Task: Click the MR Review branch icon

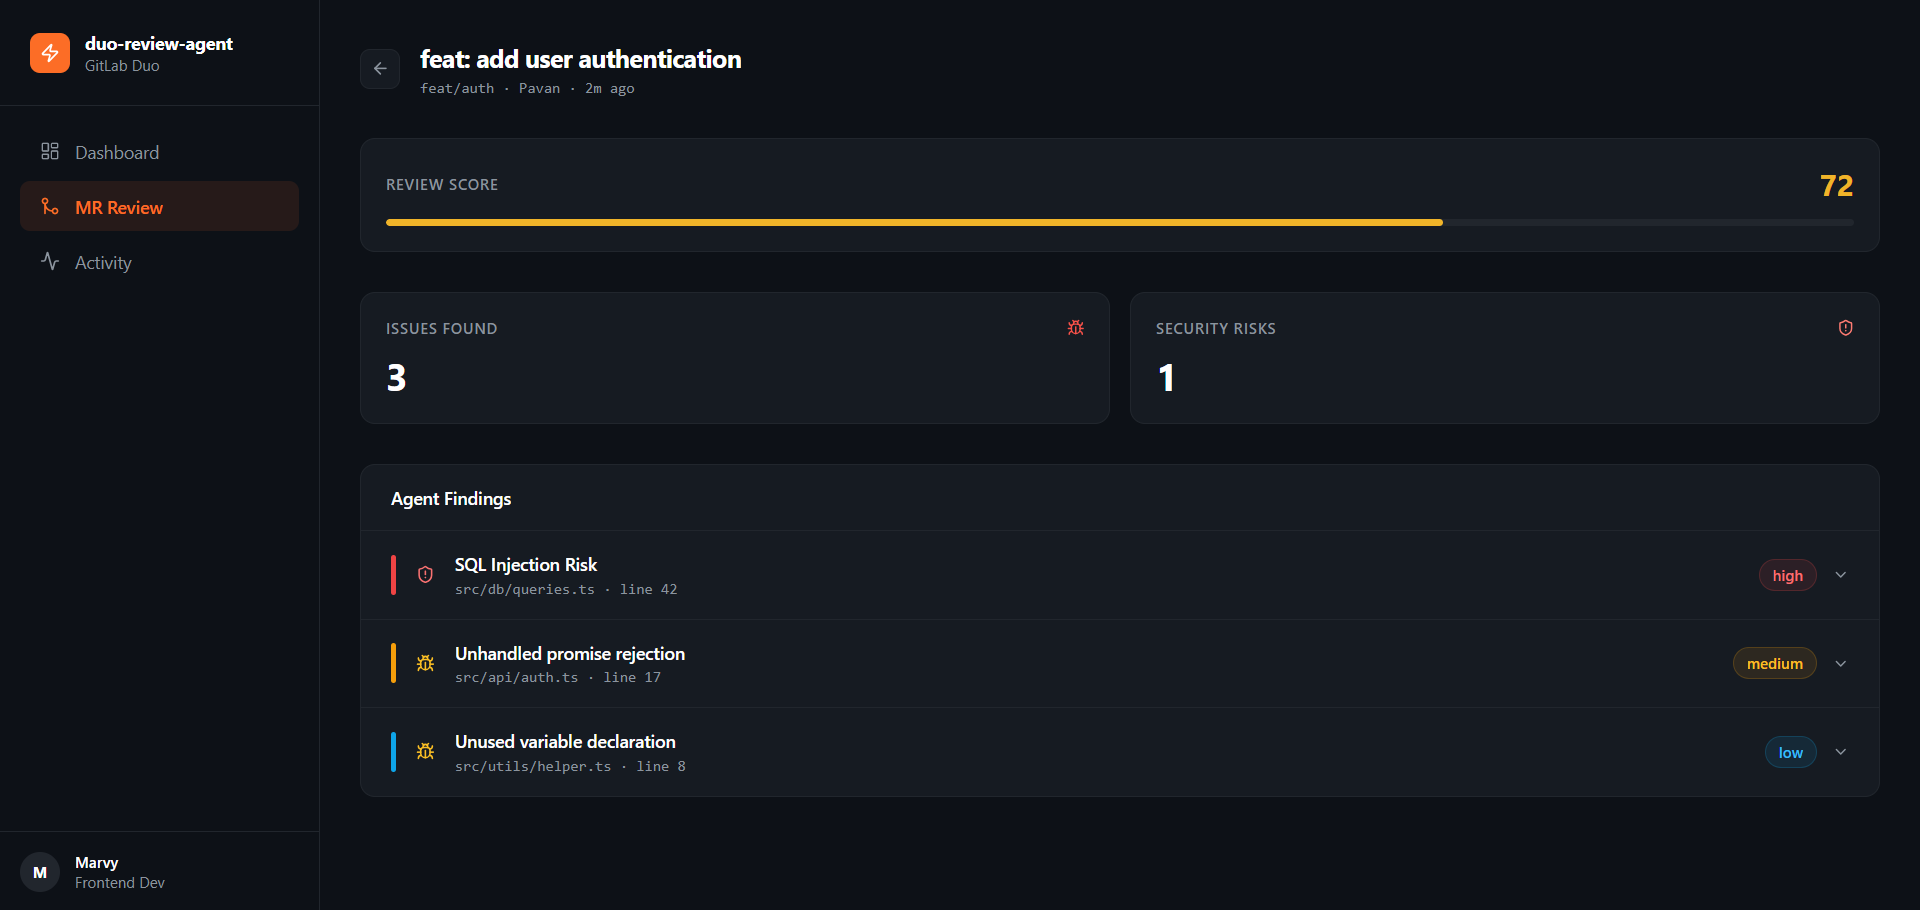Action: pos(50,206)
